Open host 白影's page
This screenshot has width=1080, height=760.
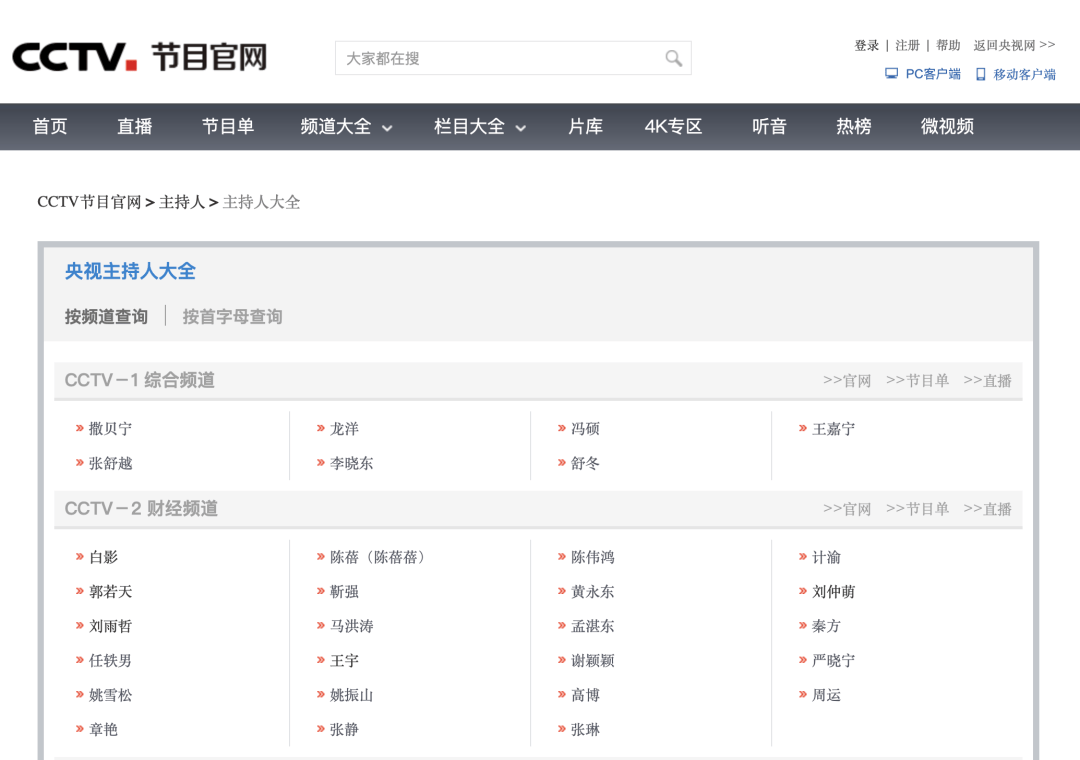103,557
